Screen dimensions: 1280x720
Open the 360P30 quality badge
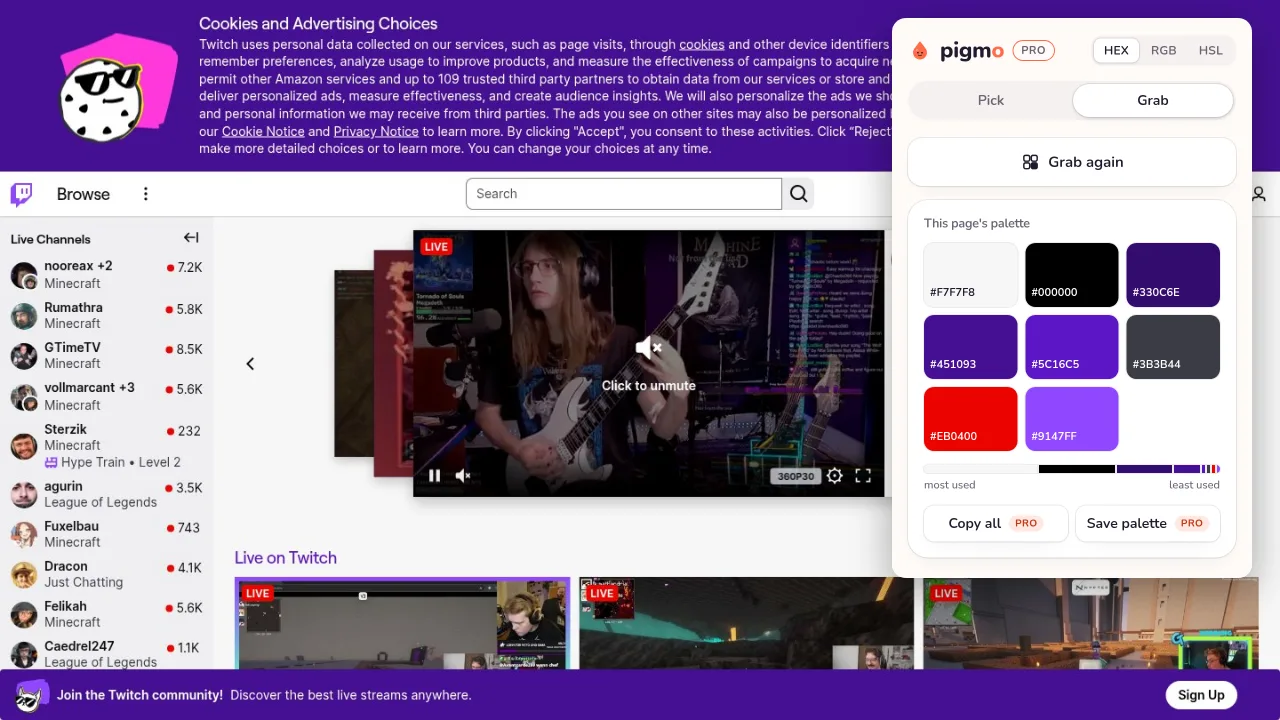coord(796,476)
